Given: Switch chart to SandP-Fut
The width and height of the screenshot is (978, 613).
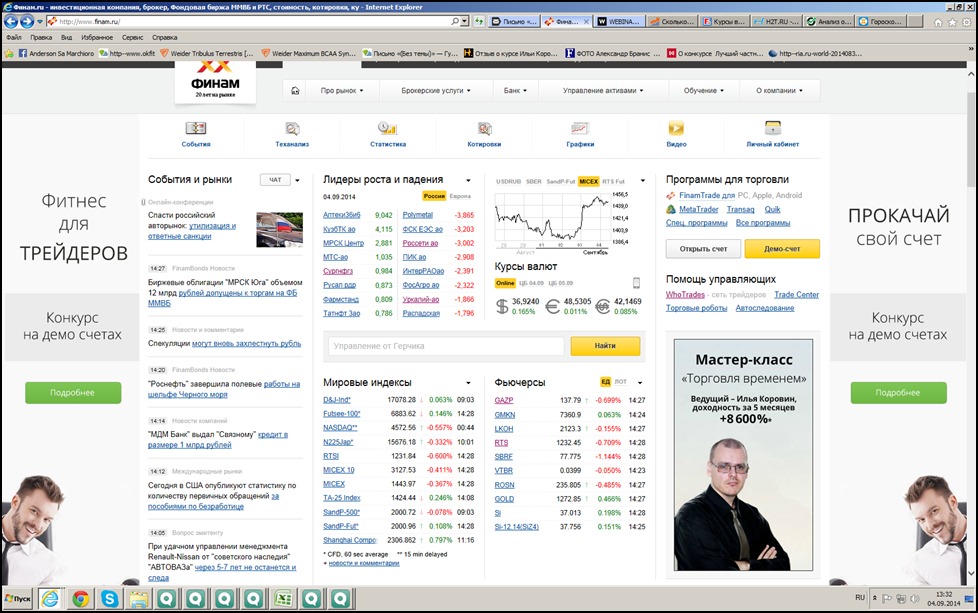Looking at the screenshot, I should pos(561,181).
